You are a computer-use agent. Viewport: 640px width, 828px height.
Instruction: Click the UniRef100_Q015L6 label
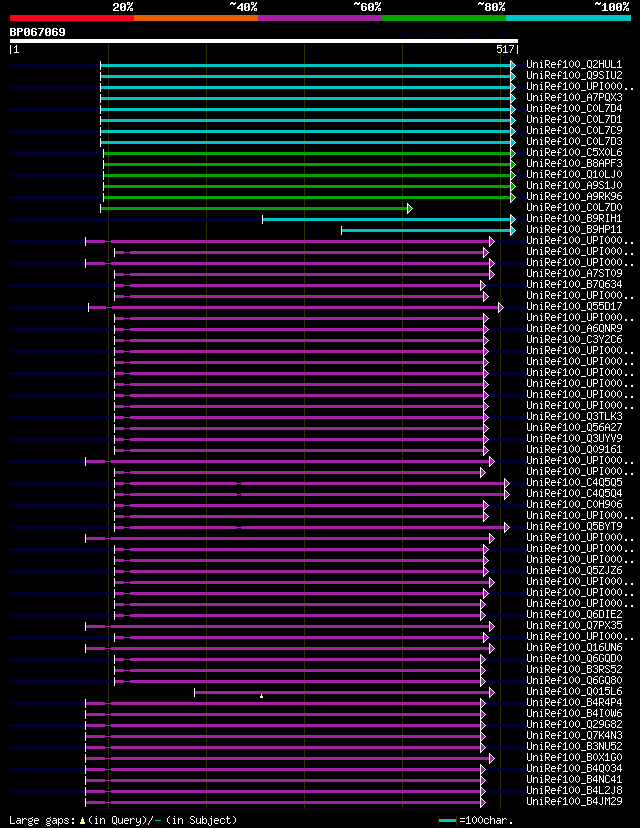click(x=574, y=692)
